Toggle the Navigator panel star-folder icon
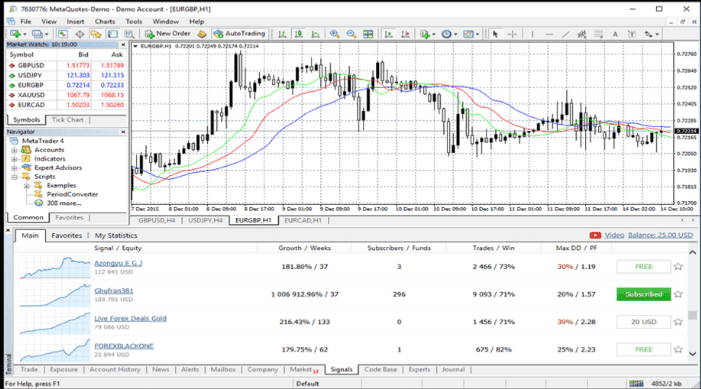This screenshot has height=389, width=701. pyautogui.click(x=96, y=34)
